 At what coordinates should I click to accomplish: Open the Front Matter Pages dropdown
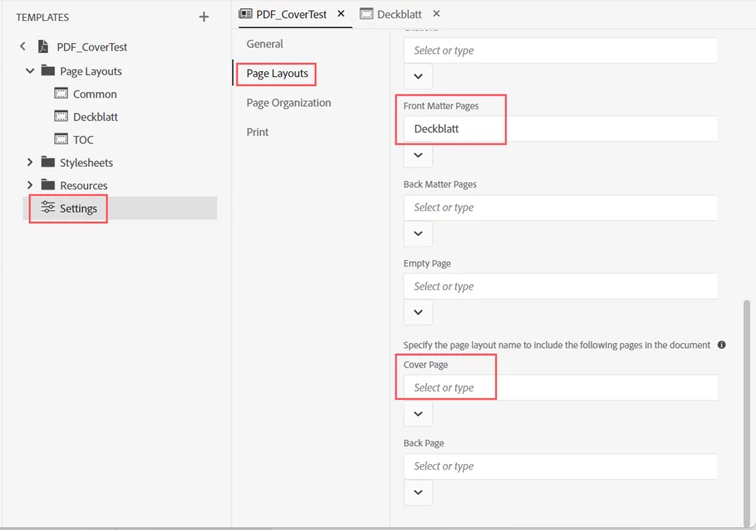(418, 155)
